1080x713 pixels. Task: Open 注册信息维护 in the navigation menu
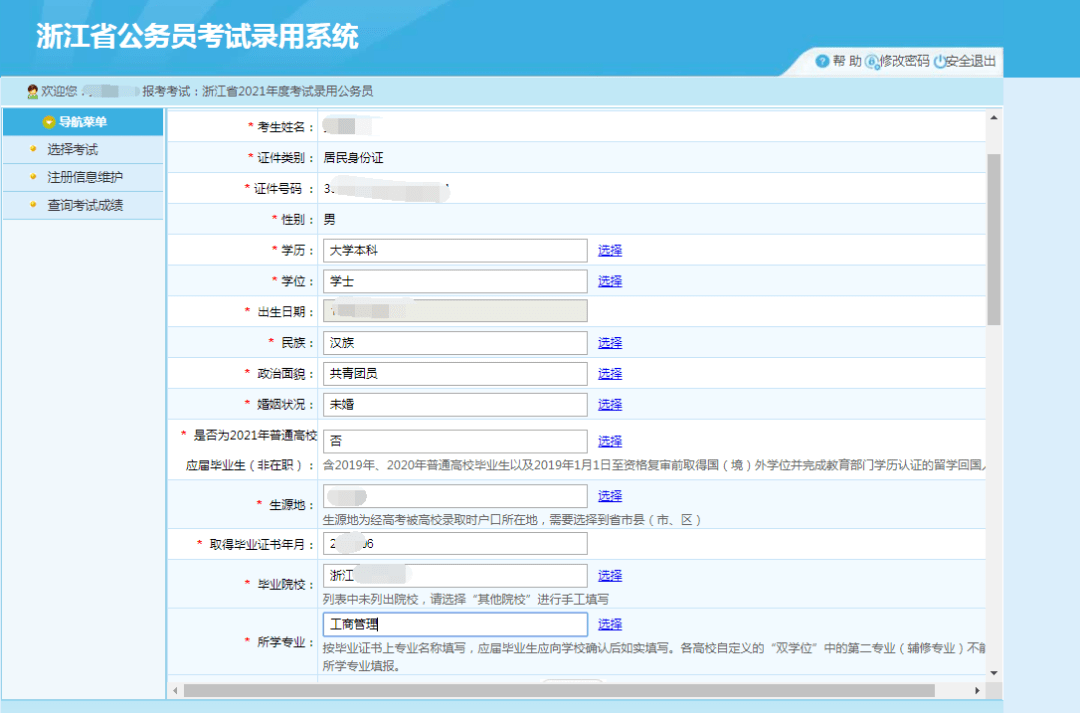tap(85, 177)
